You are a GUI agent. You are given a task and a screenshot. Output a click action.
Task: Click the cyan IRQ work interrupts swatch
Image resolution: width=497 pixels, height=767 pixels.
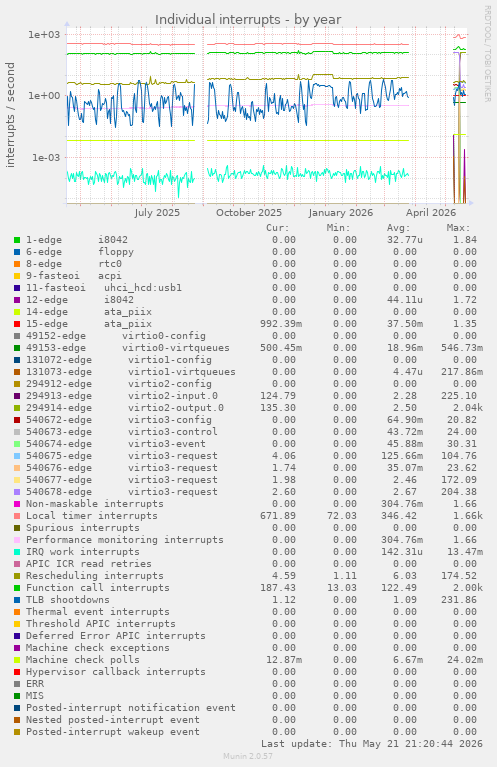pyautogui.click(x=17, y=552)
